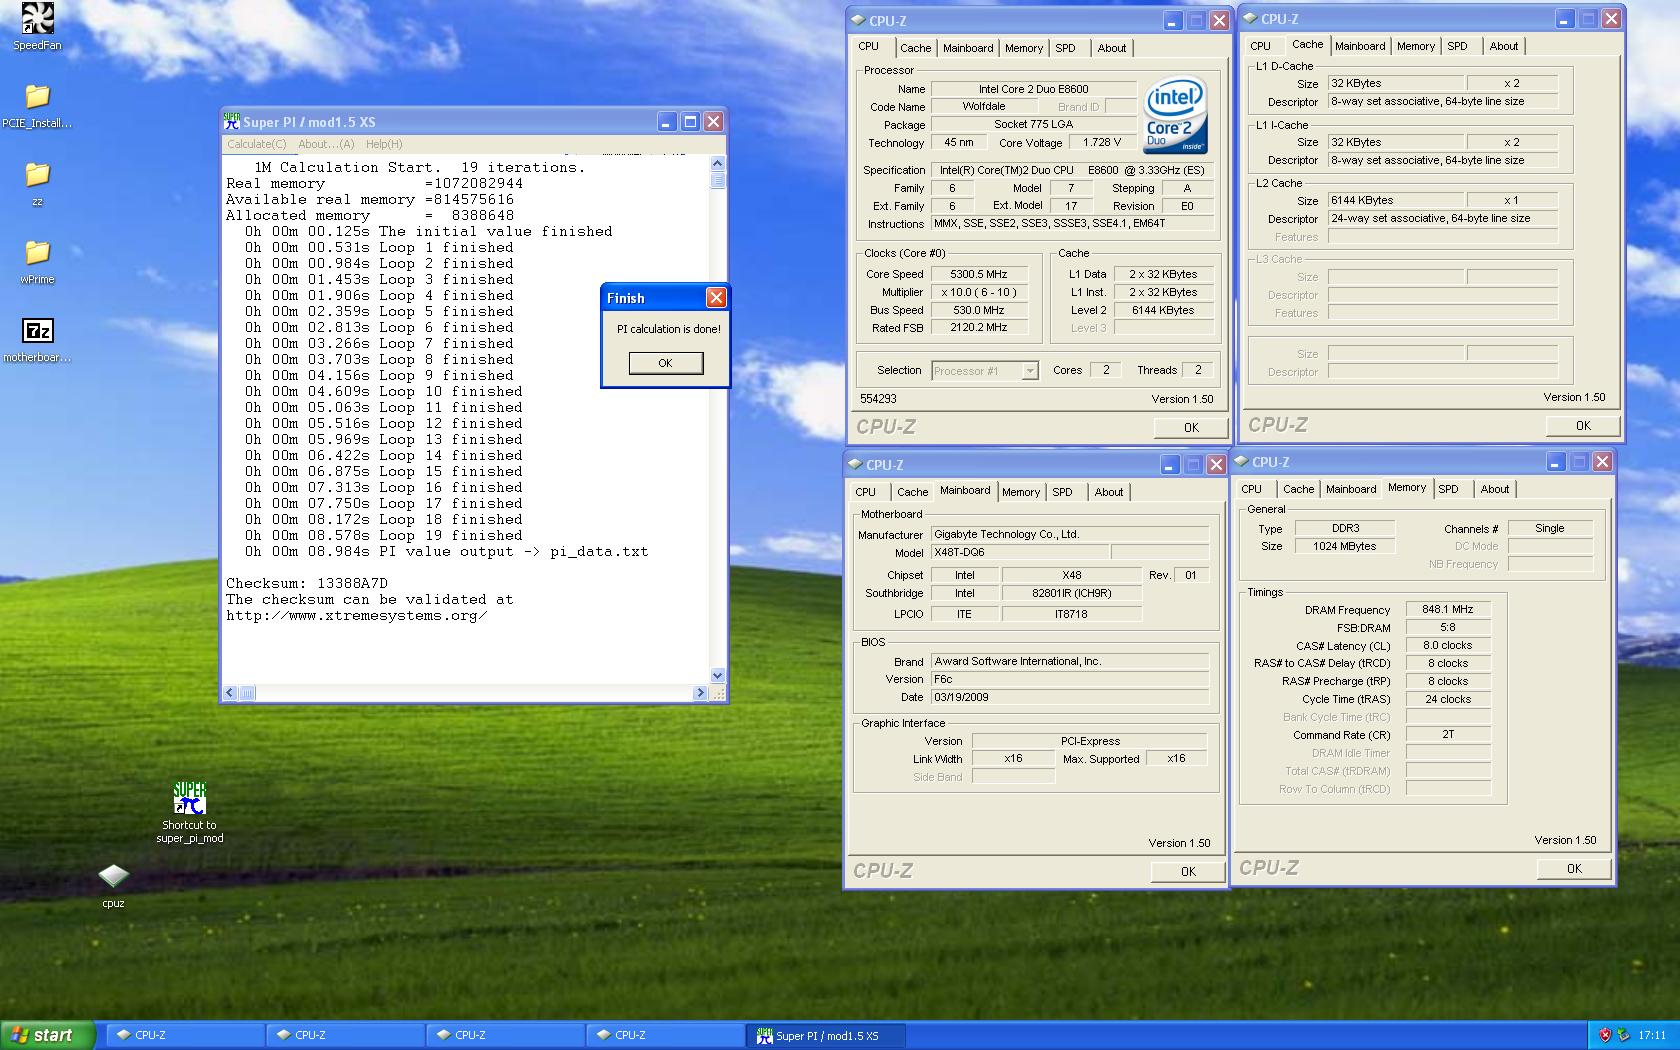Viewport: 1680px width, 1050px height.
Task: Click the Intel Core 2 Duo logo
Action: [1175, 115]
